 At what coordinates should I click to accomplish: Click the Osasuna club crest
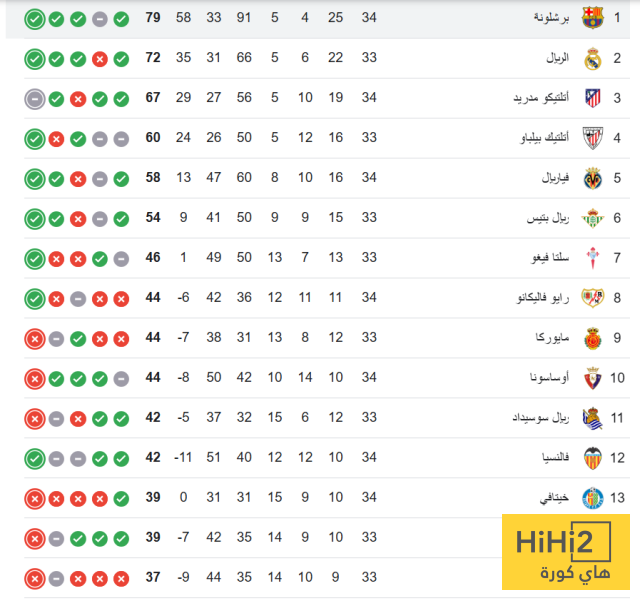pyautogui.click(x=592, y=378)
